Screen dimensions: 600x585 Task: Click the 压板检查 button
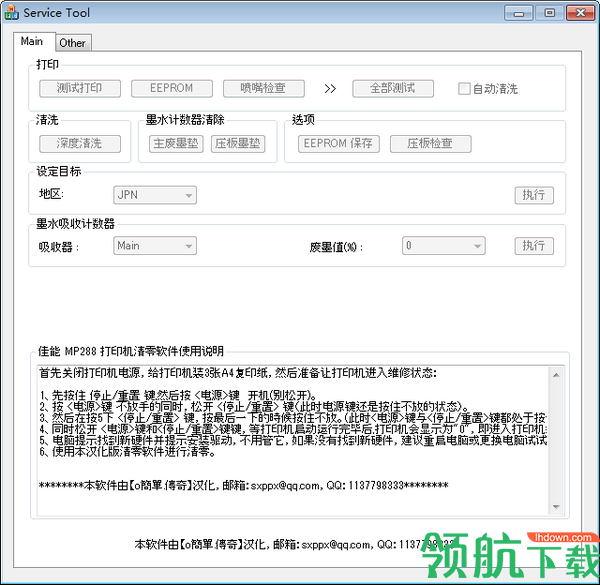430,144
